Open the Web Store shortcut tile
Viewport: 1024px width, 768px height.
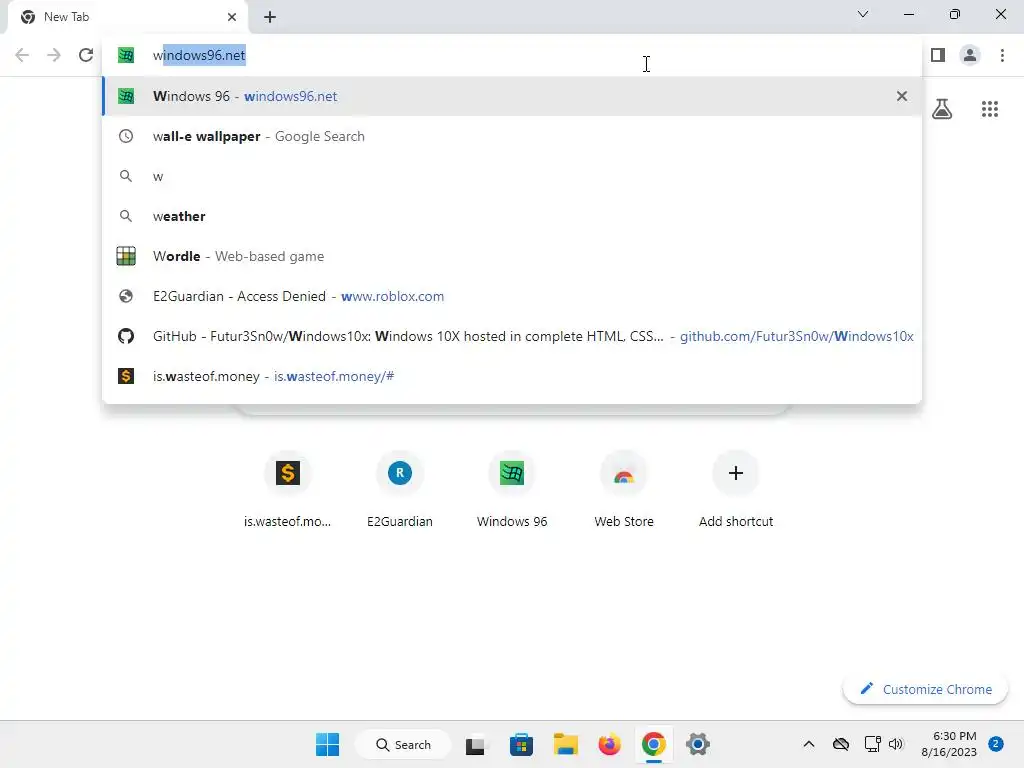624,488
